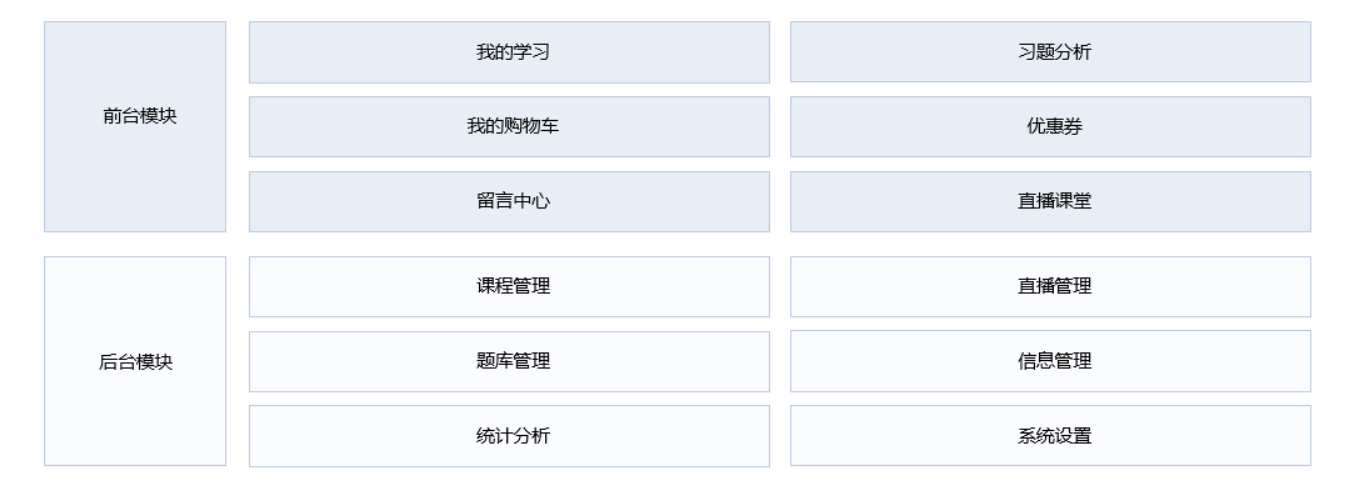
Task: Select the 后台模块 block
Action: point(135,361)
